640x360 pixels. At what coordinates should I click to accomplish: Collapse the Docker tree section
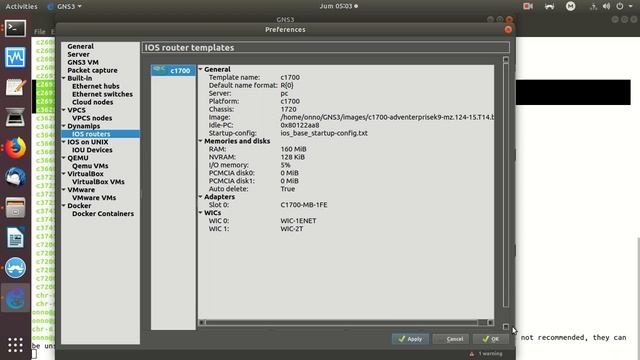pos(64,205)
